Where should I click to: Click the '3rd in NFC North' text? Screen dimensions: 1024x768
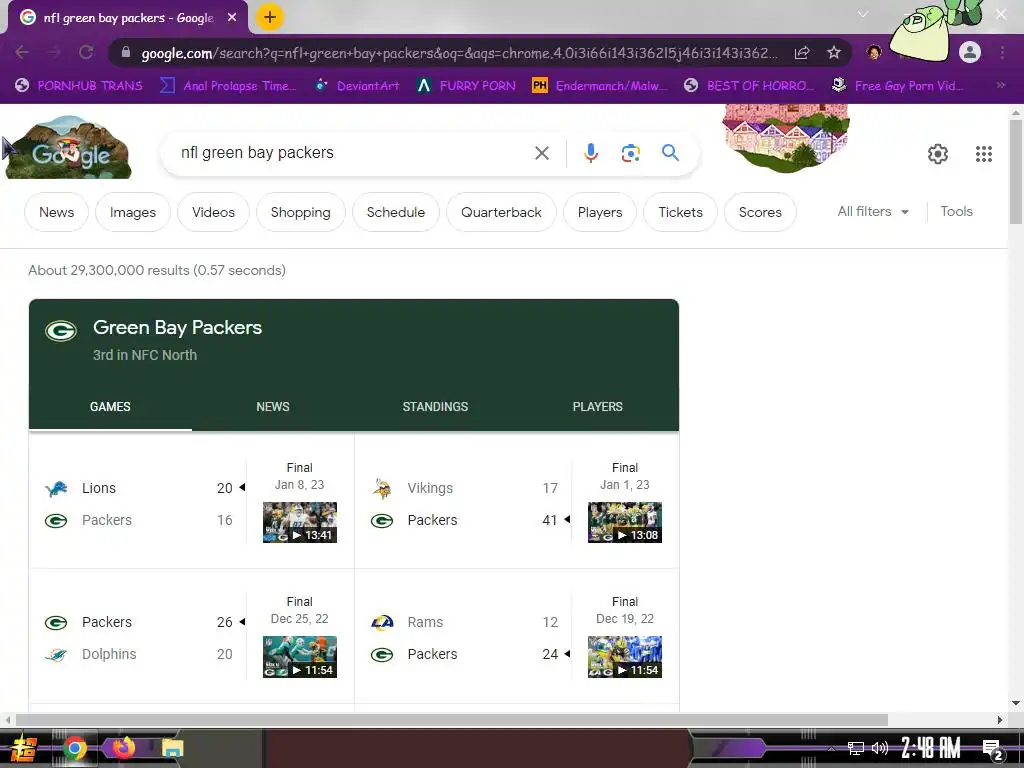pyautogui.click(x=145, y=355)
